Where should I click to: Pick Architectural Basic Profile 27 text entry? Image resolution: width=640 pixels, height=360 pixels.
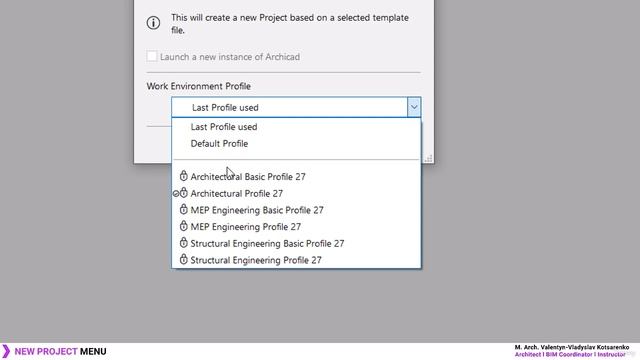tap(248, 177)
